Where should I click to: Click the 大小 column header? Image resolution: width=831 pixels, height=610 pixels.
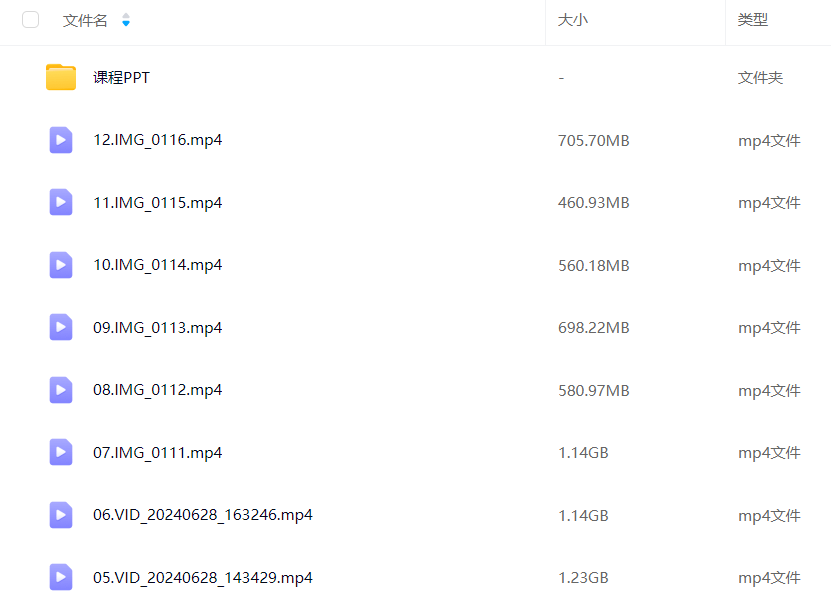[x=573, y=20]
